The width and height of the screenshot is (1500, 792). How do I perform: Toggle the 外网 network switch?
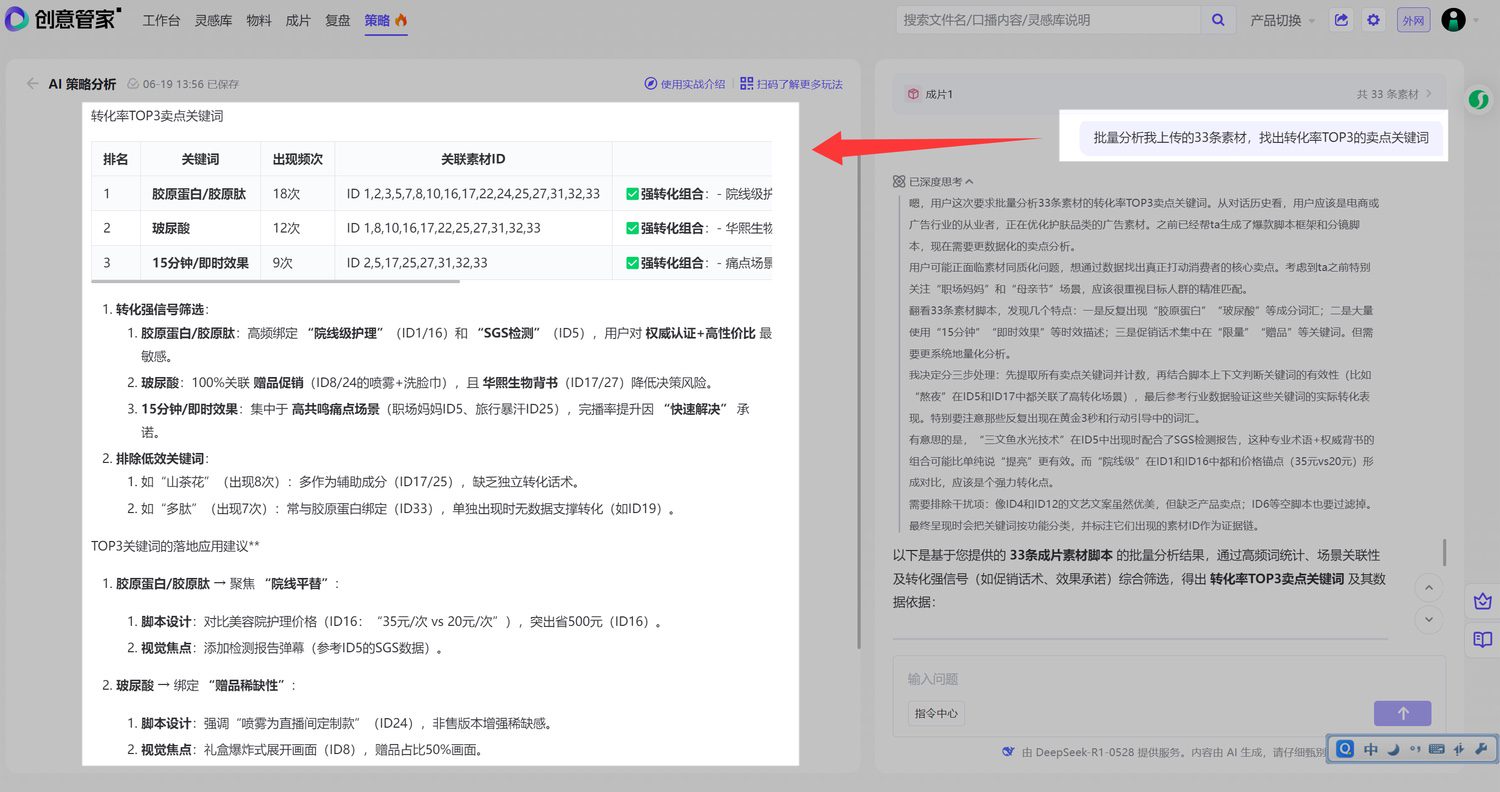coord(1414,20)
